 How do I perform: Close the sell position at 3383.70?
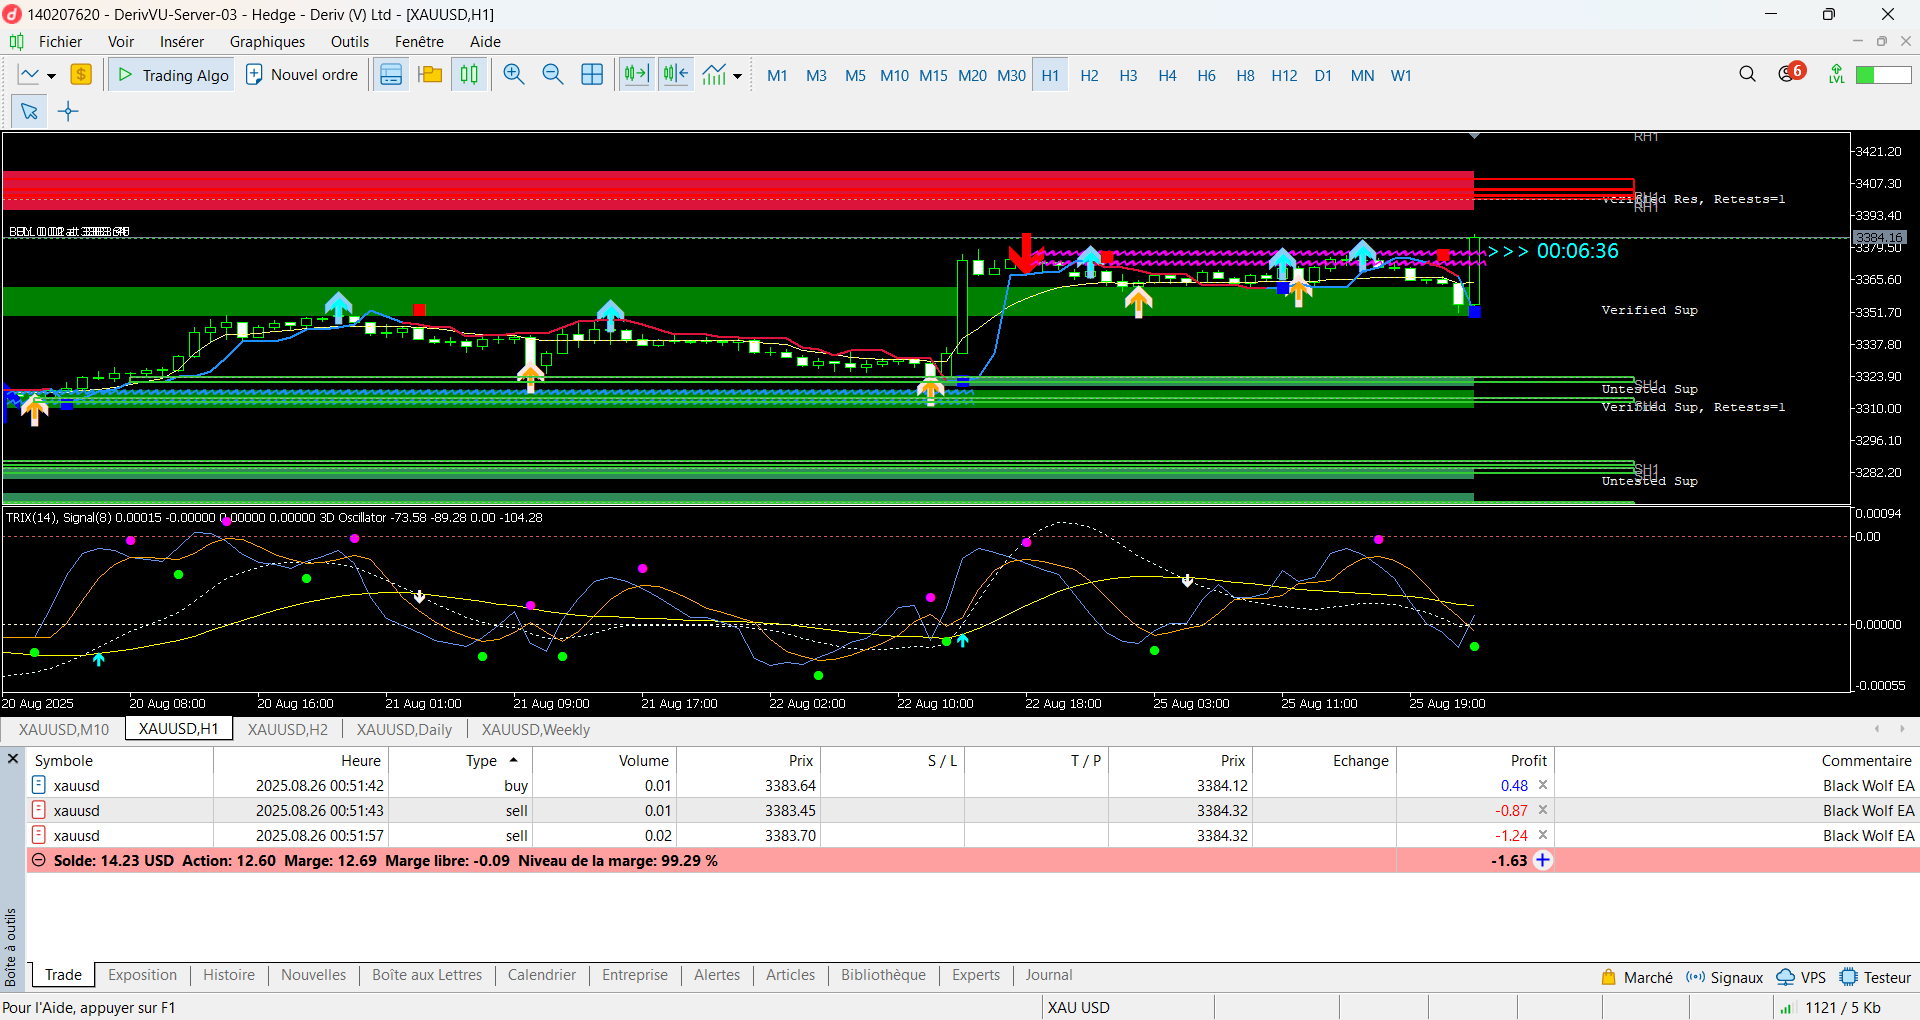click(x=1543, y=835)
